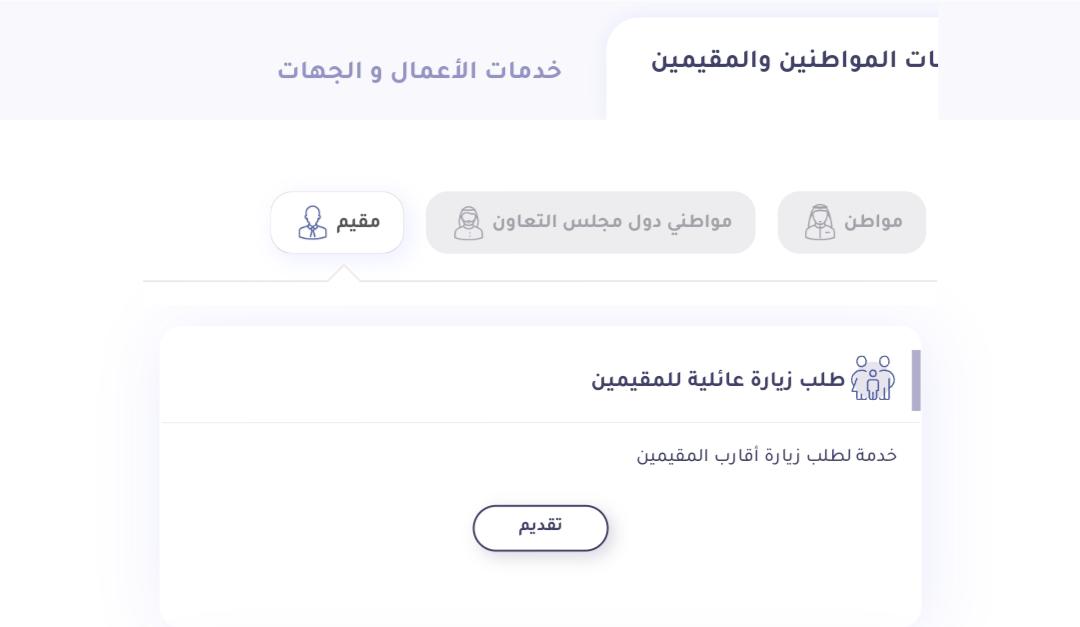Click the GCC citizen headdress icon
Screen dimensions: 1080x627
(468, 223)
